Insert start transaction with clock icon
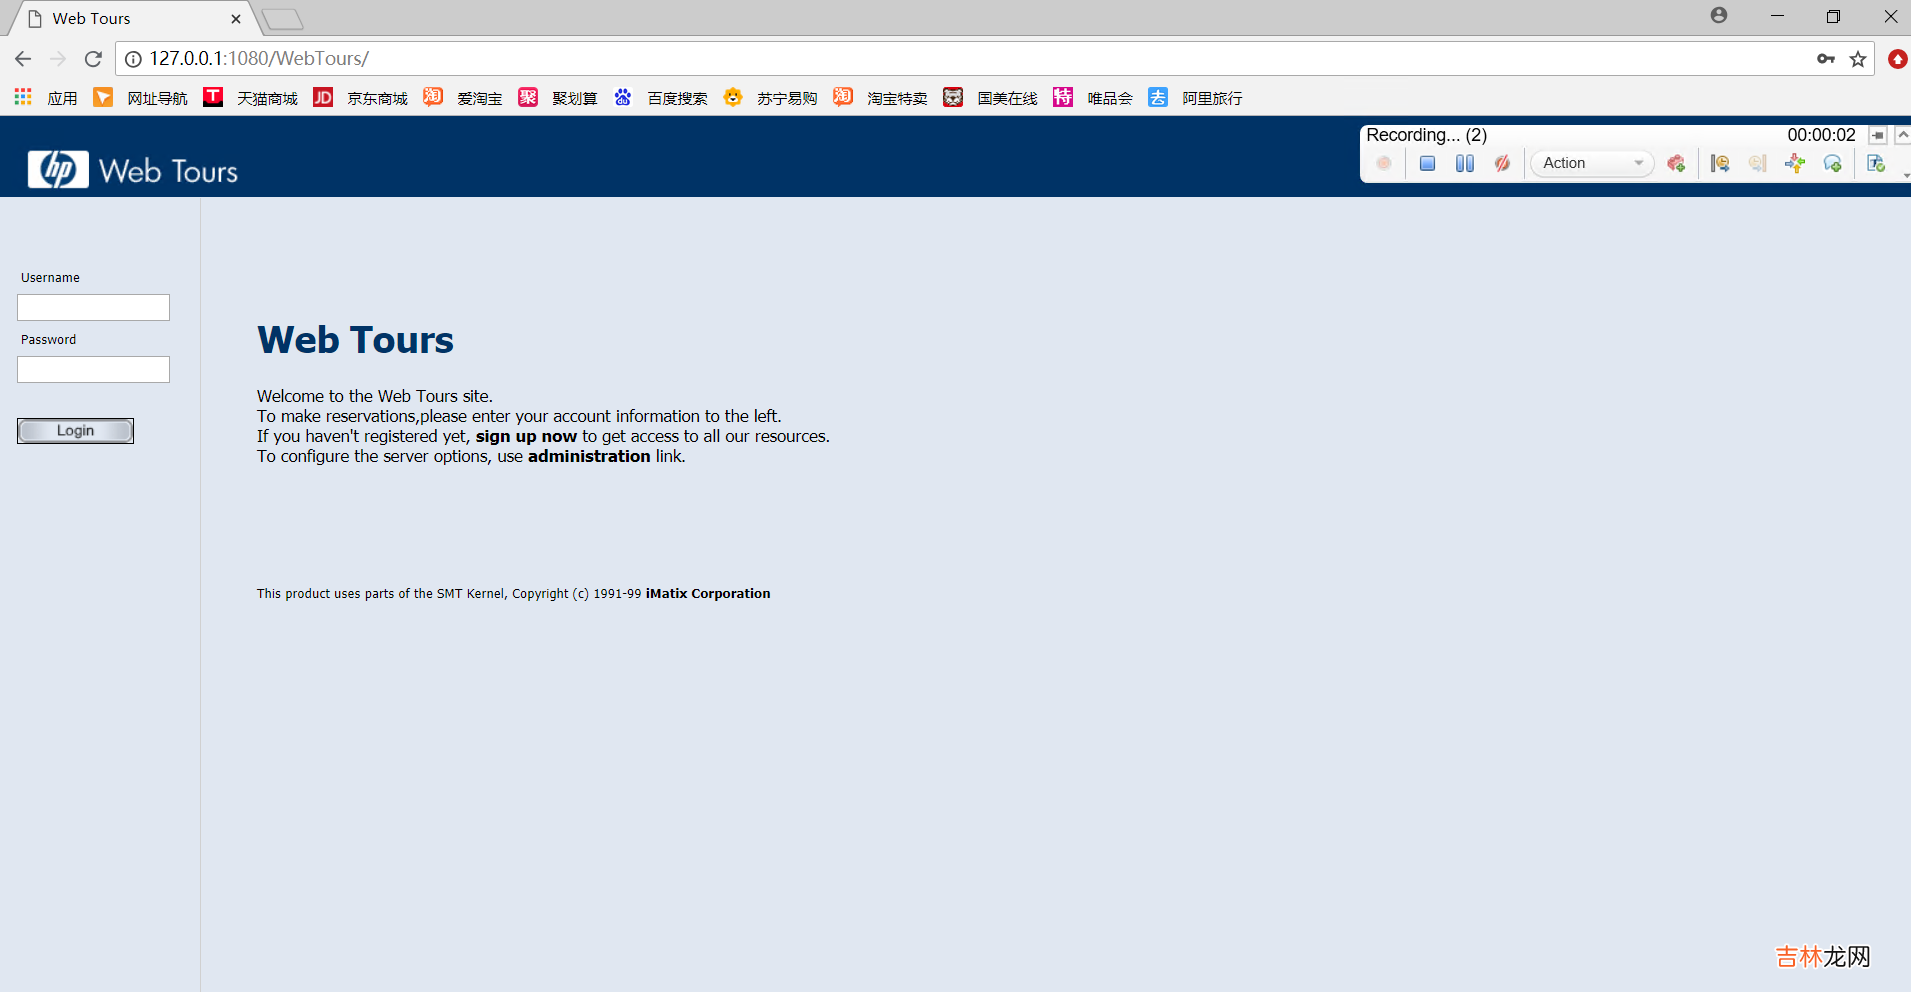This screenshot has width=1911, height=992. [x=1720, y=164]
